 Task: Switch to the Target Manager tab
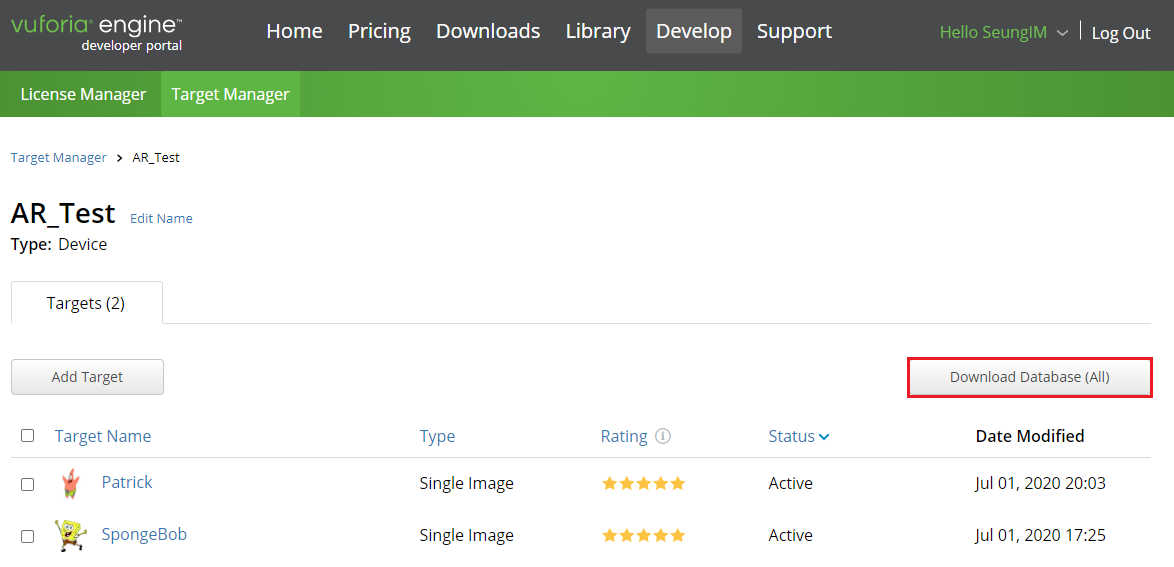tap(231, 94)
